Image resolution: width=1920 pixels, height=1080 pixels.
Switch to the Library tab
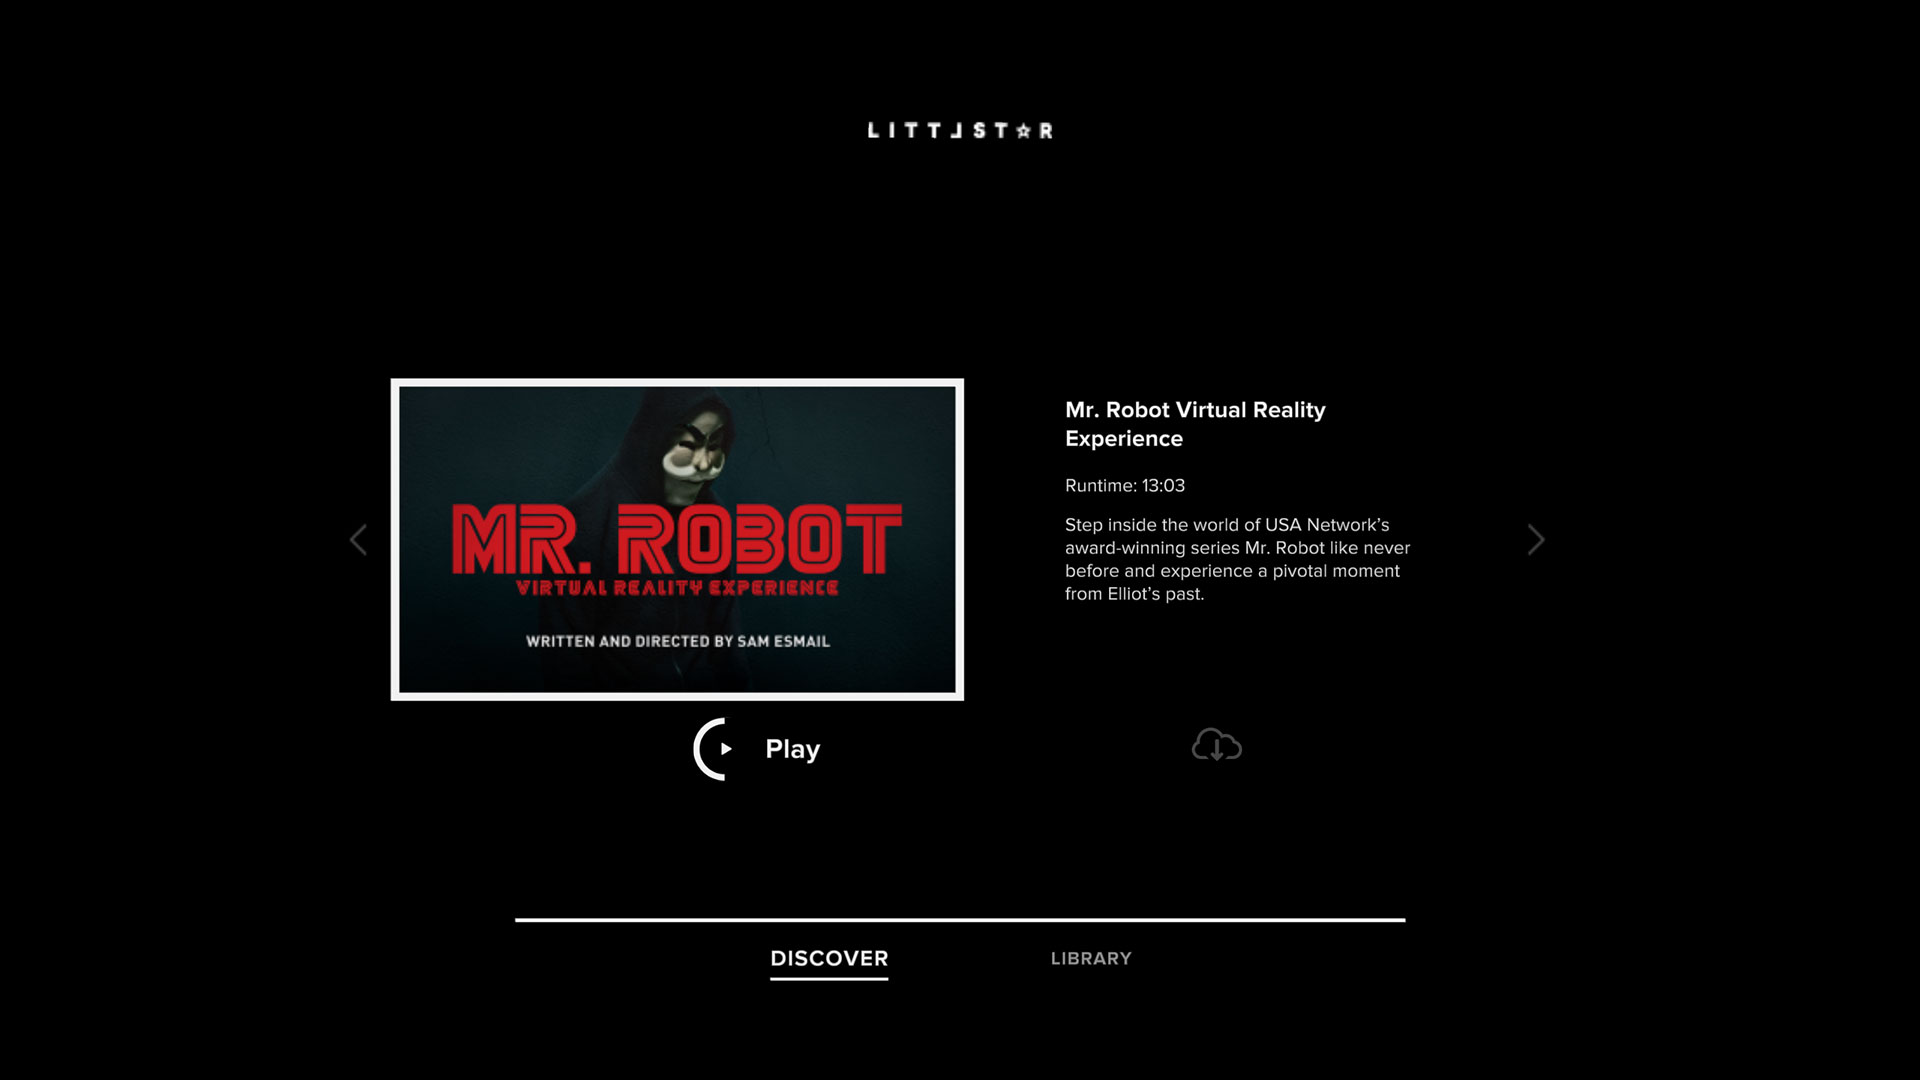[x=1091, y=959]
